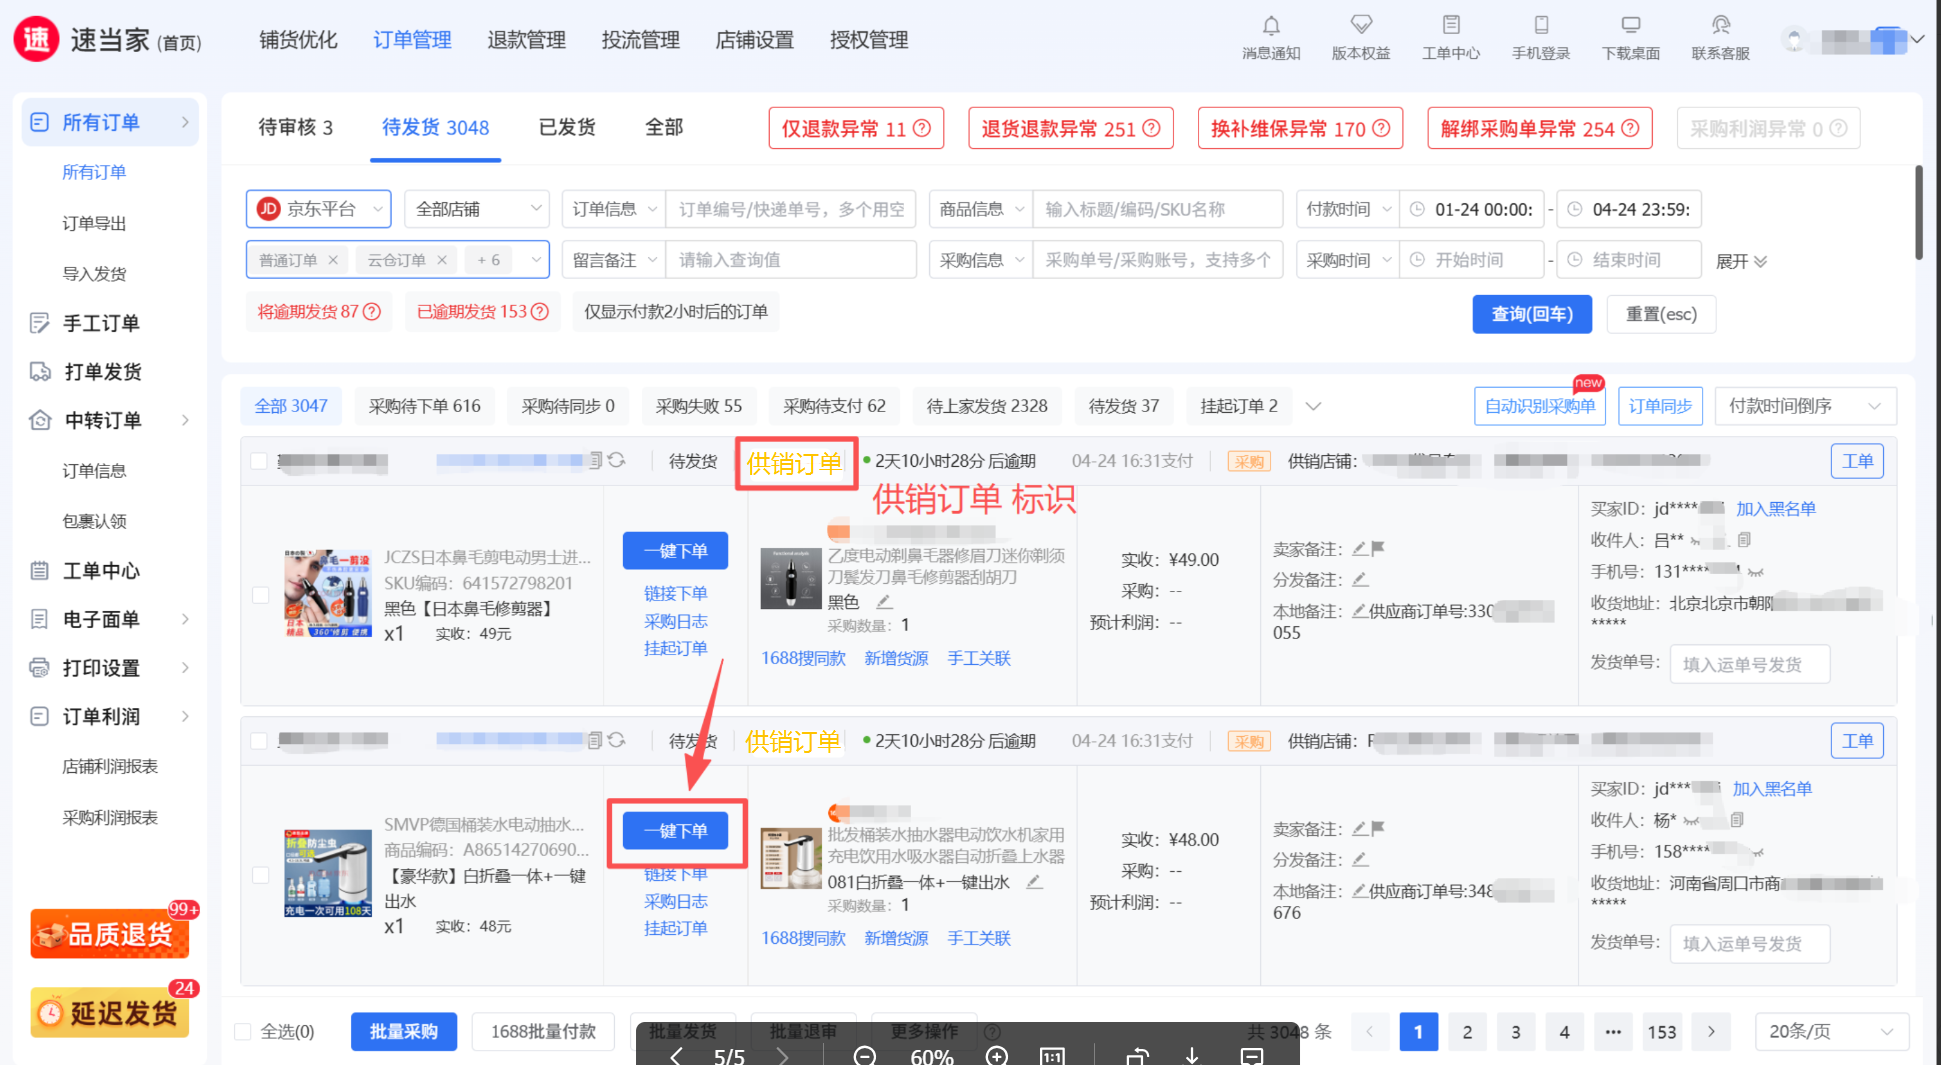Click refresh icon on first order row
The width and height of the screenshot is (1941, 1065).
click(x=617, y=460)
